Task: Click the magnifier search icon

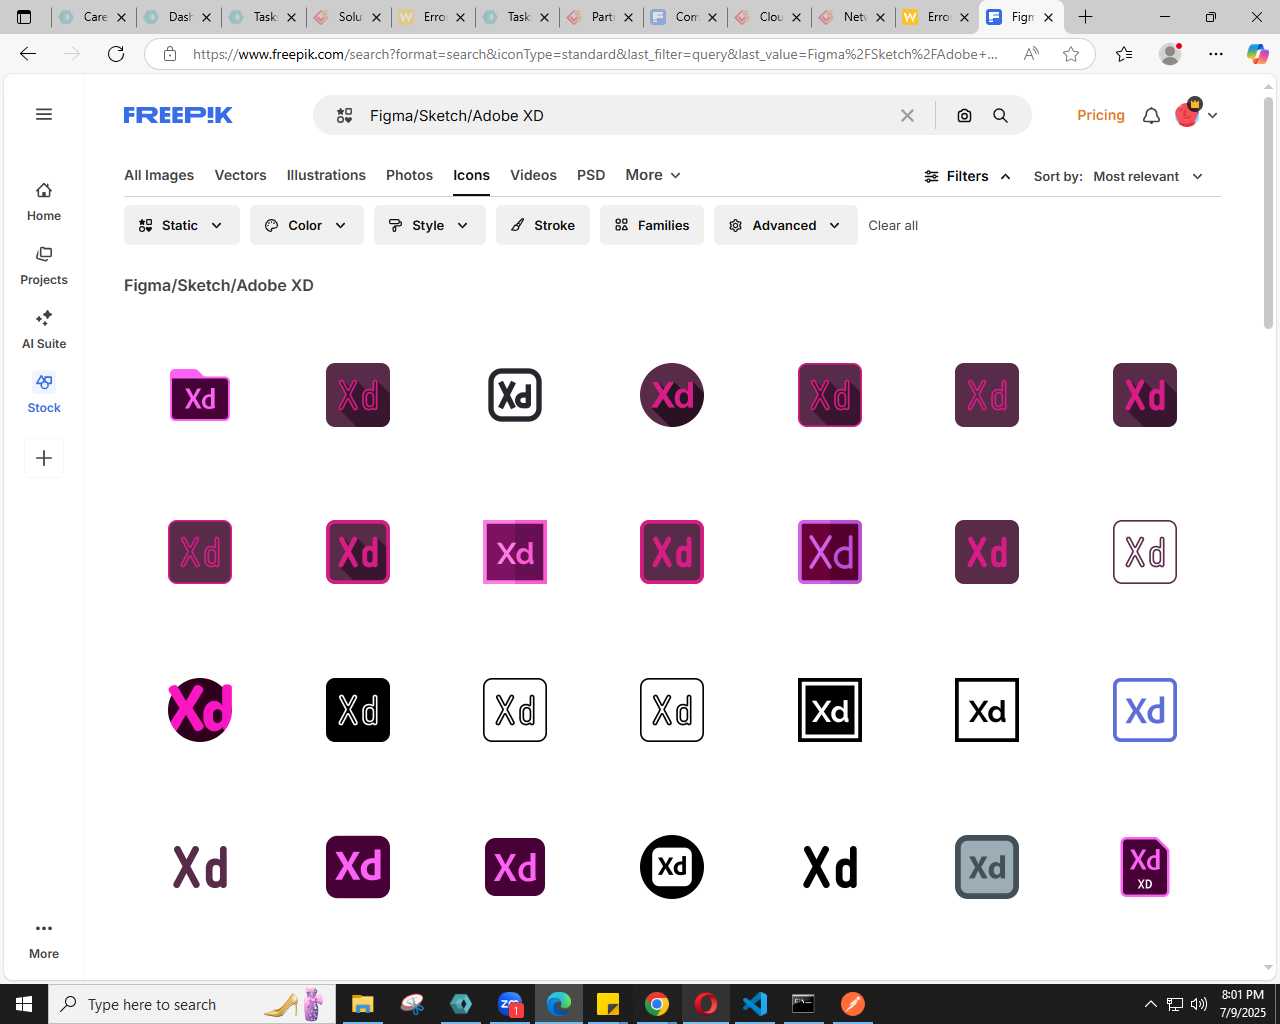Action: [x=1000, y=116]
